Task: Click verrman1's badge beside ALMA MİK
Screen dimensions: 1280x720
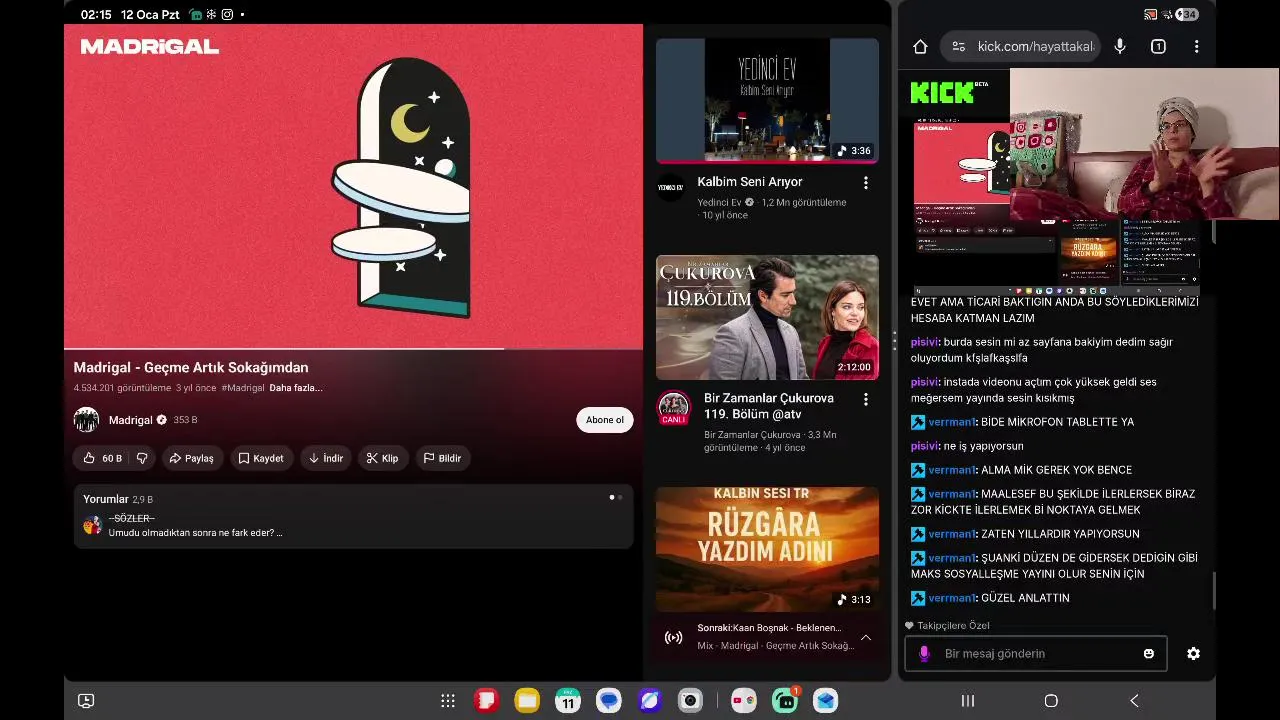Action: 918,470
